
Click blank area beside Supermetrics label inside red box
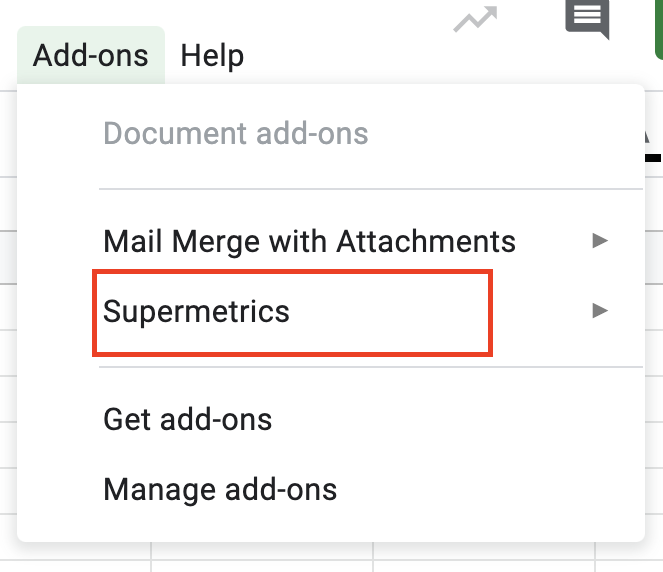(389, 312)
